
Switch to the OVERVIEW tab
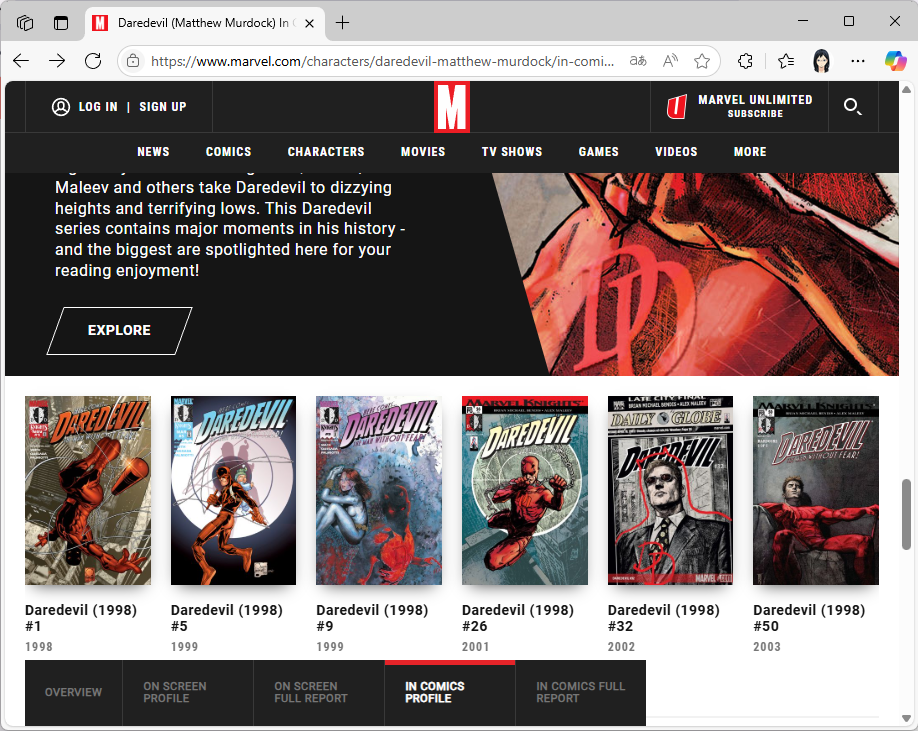[x=74, y=693]
